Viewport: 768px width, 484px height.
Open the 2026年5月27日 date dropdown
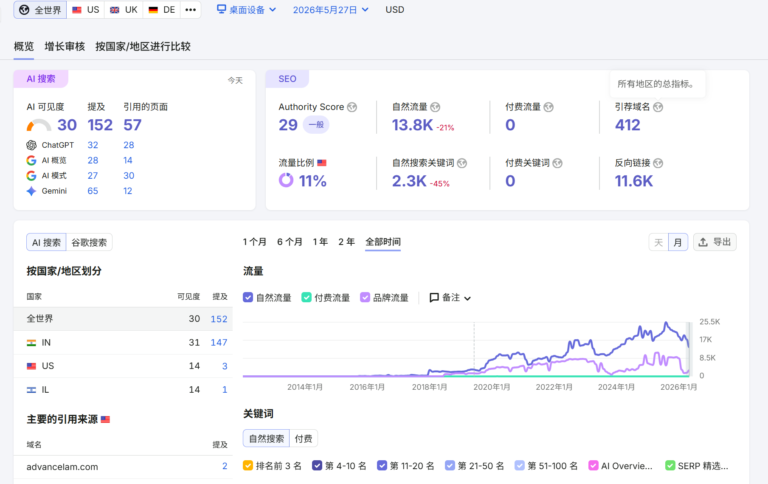(x=331, y=10)
